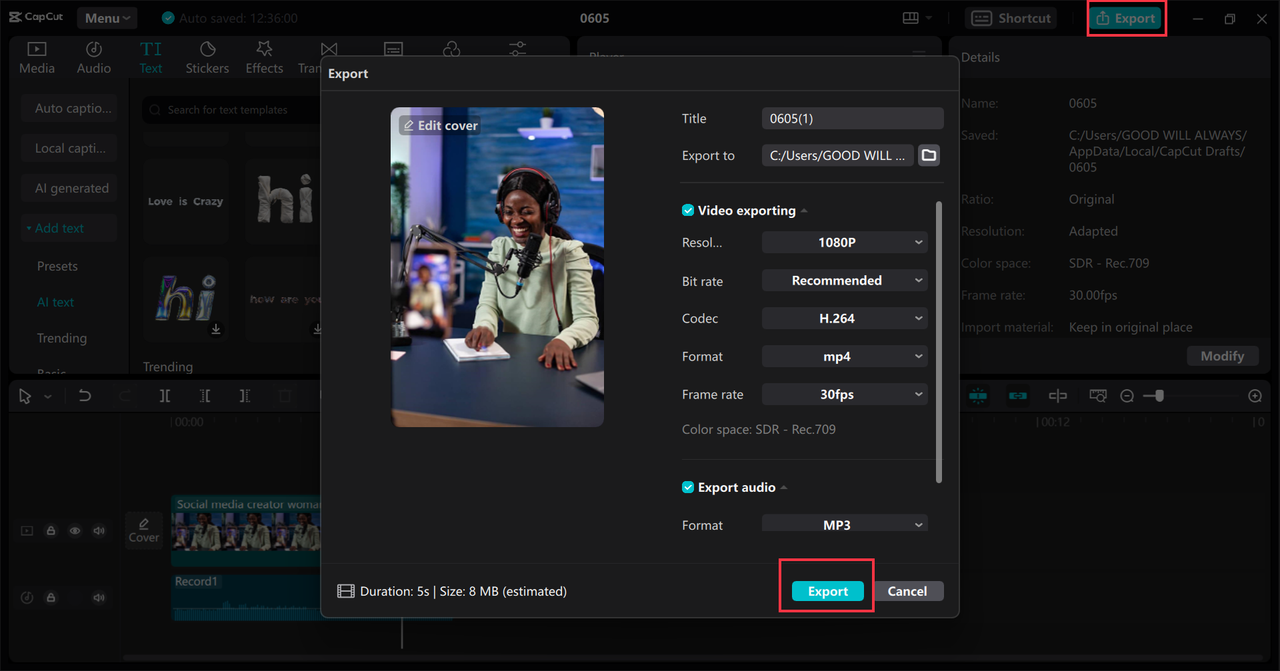Click the Undo arrow in timeline toolbar
The image size is (1280, 671).
coord(85,396)
